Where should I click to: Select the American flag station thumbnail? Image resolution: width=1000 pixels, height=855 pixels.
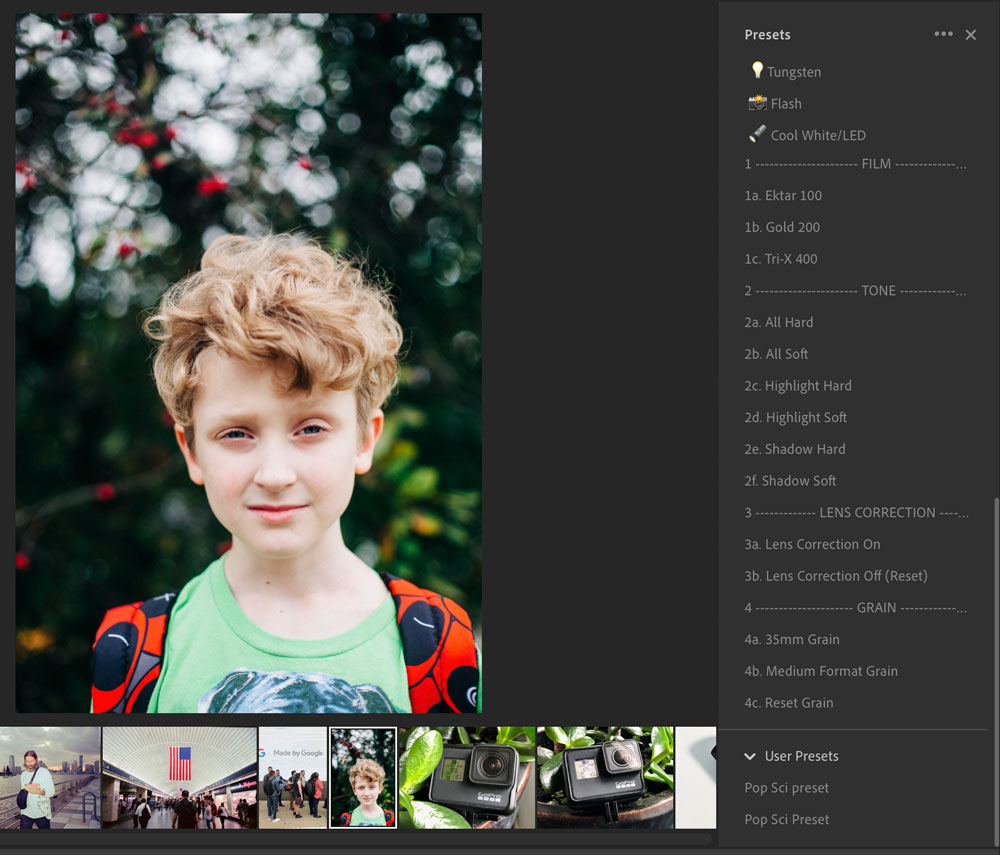179,777
